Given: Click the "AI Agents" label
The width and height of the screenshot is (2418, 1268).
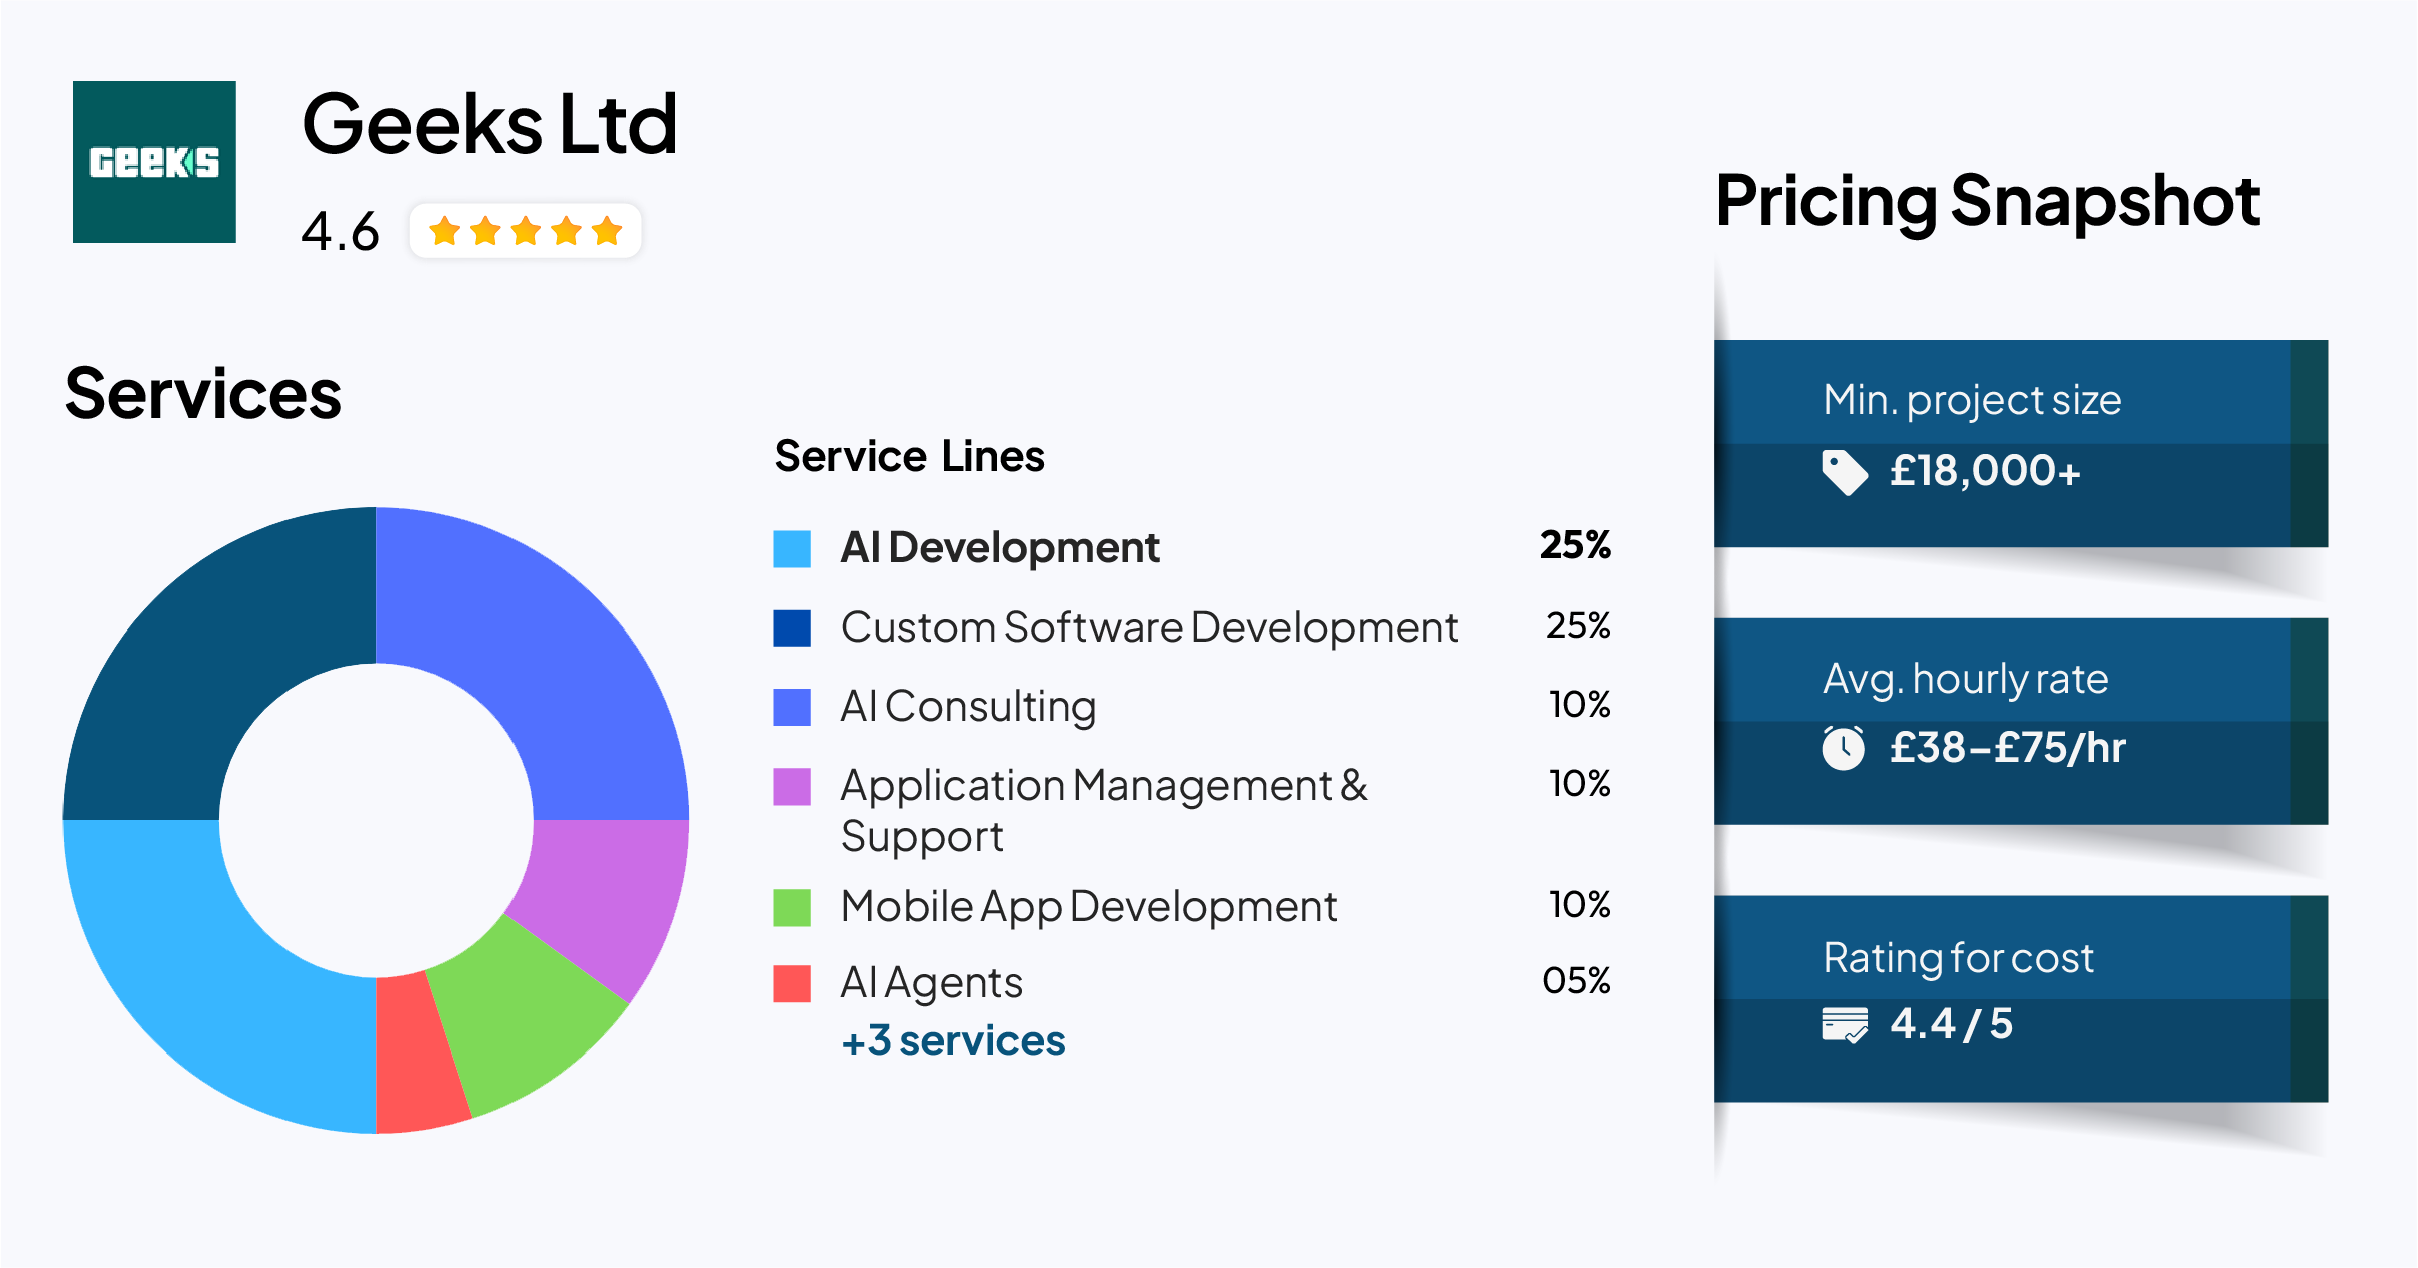Looking at the screenshot, I should coord(932,983).
